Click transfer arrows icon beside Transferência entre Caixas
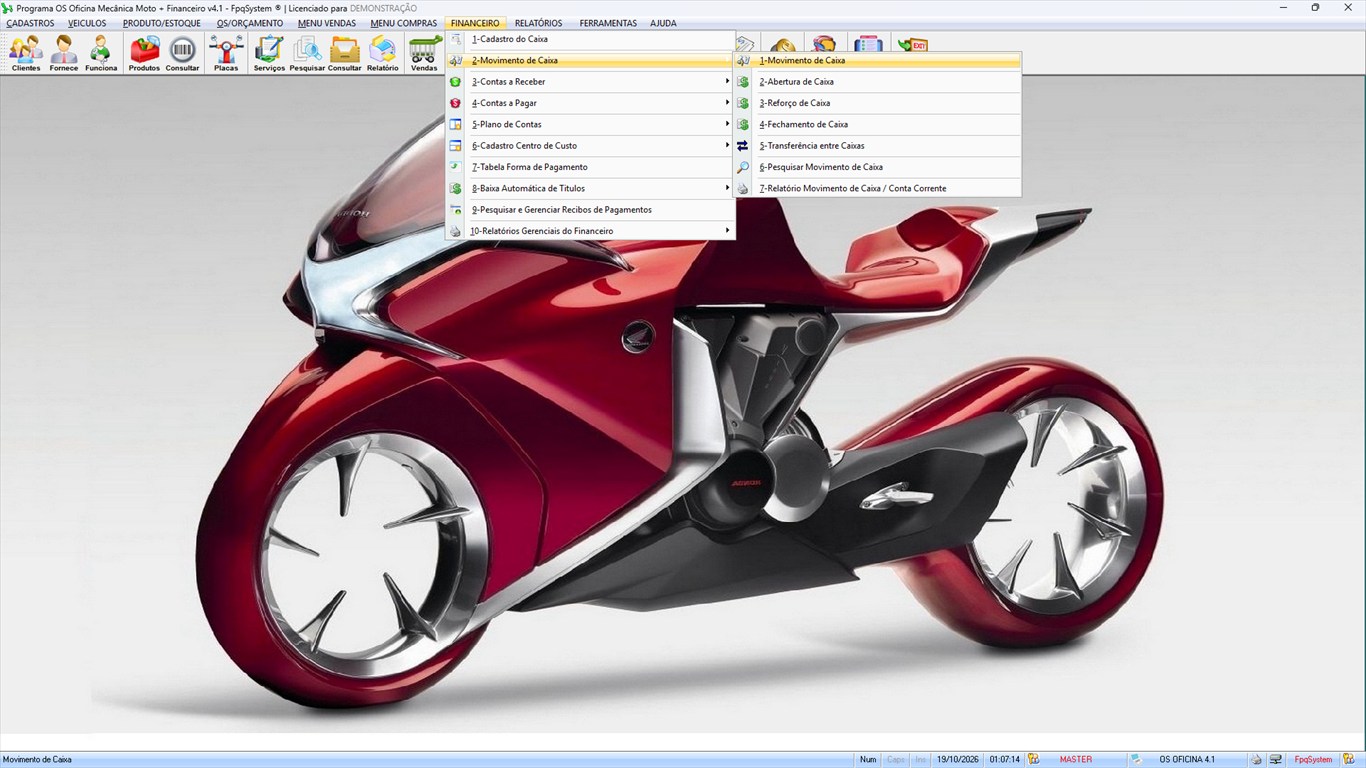Viewport: 1366px width, 768px height. tap(742, 146)
